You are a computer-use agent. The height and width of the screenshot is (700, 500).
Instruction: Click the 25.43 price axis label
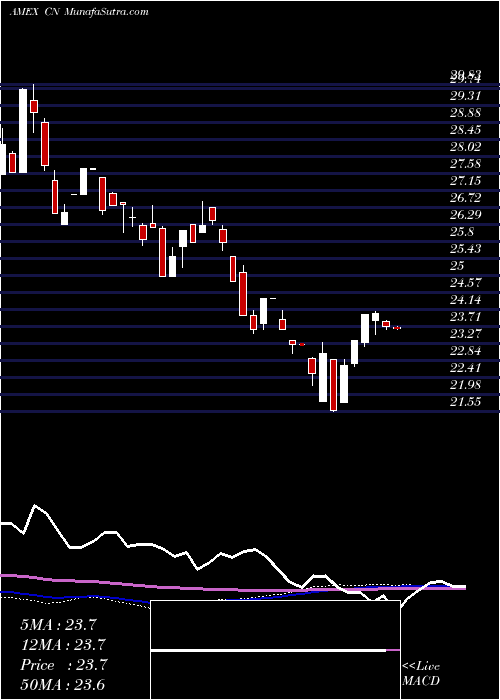(x=466, y=248)
